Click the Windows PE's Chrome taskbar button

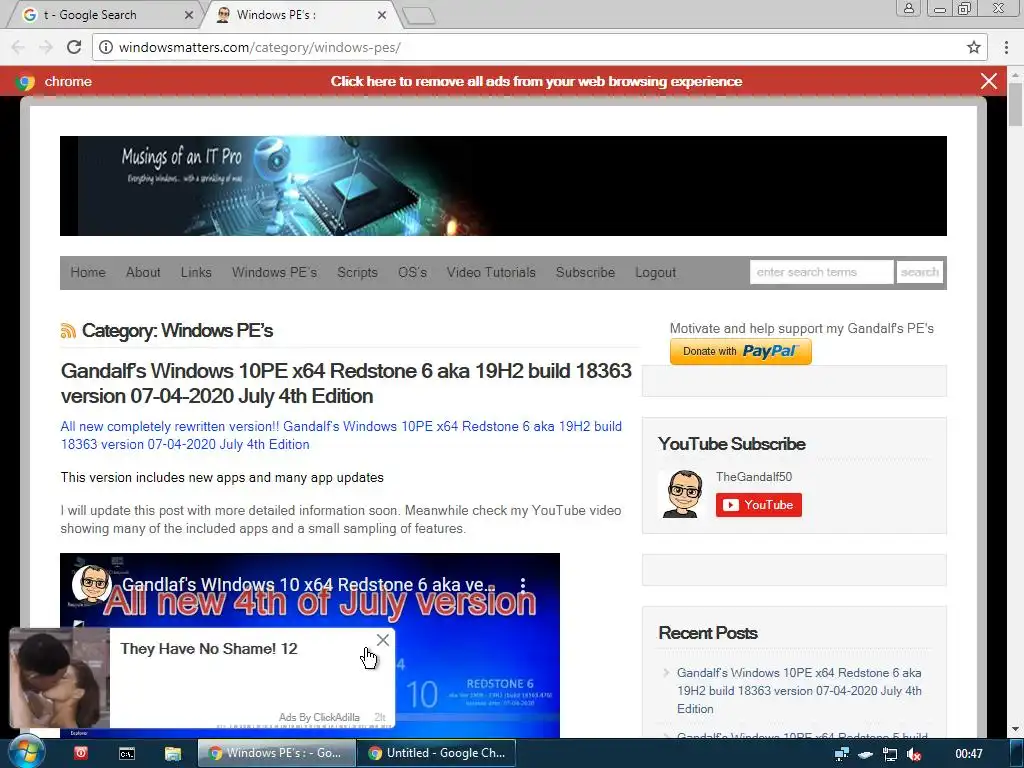point(277,753)
